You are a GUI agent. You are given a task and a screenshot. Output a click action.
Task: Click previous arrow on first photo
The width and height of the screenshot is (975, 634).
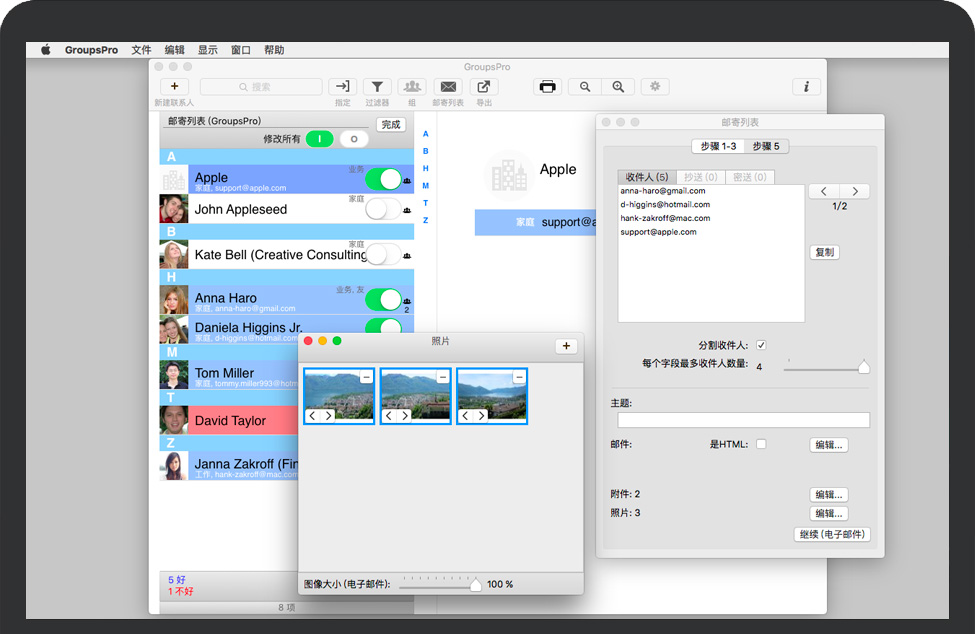(x=312, y=415)
